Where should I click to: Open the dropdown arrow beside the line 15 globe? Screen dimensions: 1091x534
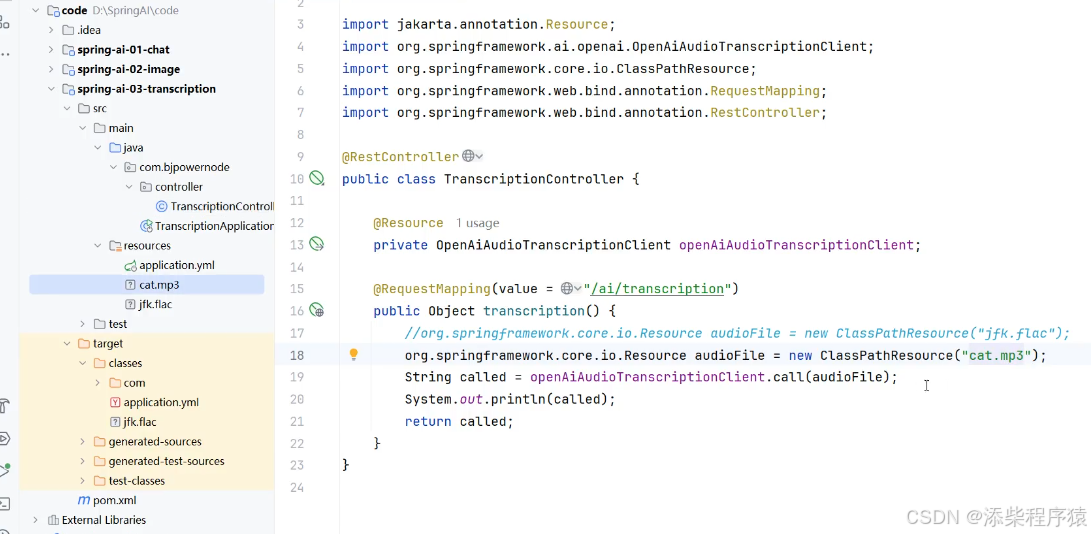pyautogui.click(x=578, y=289)
